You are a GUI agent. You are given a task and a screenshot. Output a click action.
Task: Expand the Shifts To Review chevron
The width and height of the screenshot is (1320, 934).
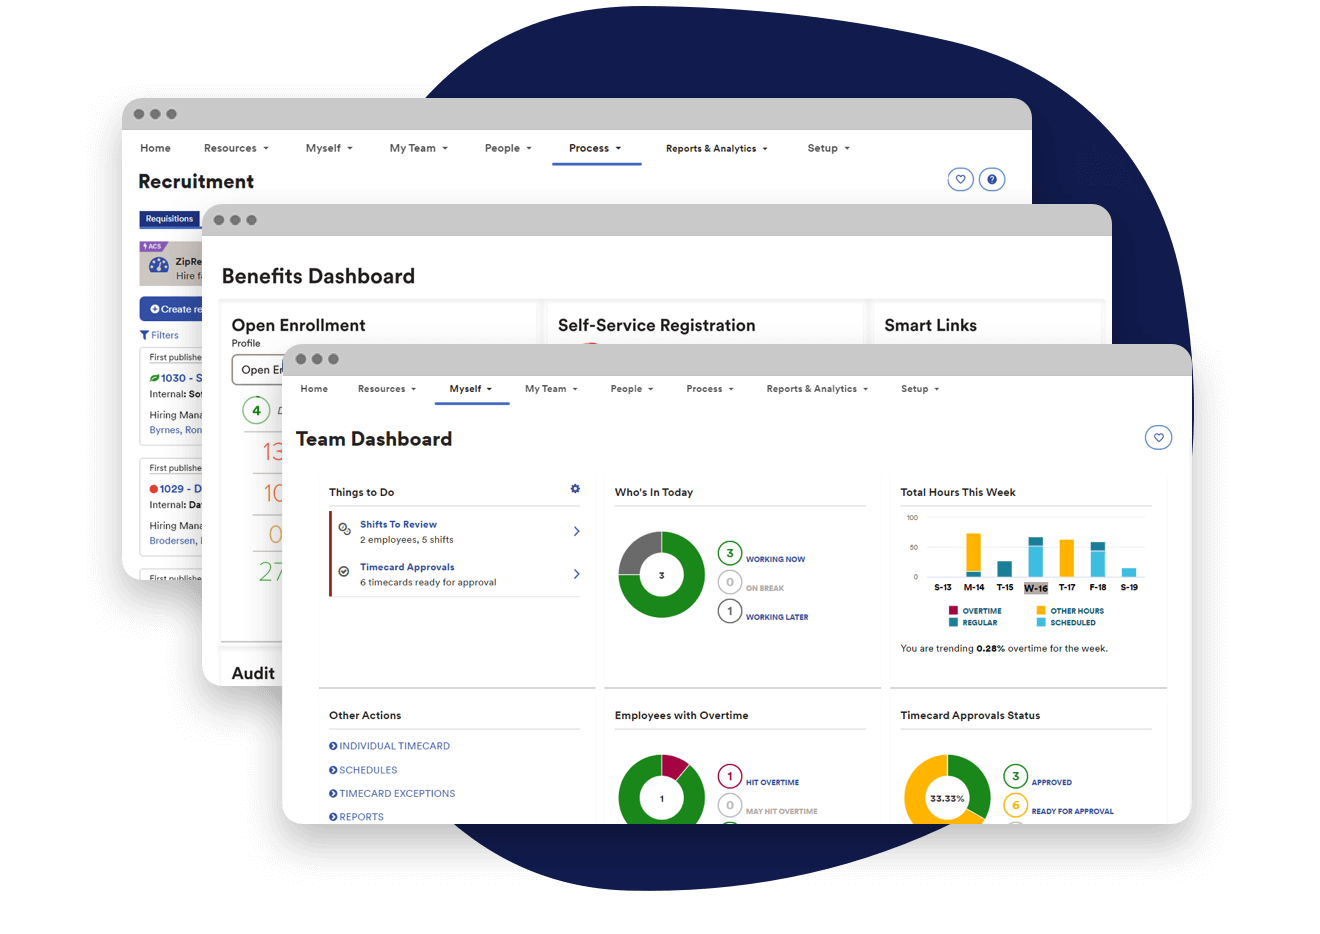[x=576, y=531]
